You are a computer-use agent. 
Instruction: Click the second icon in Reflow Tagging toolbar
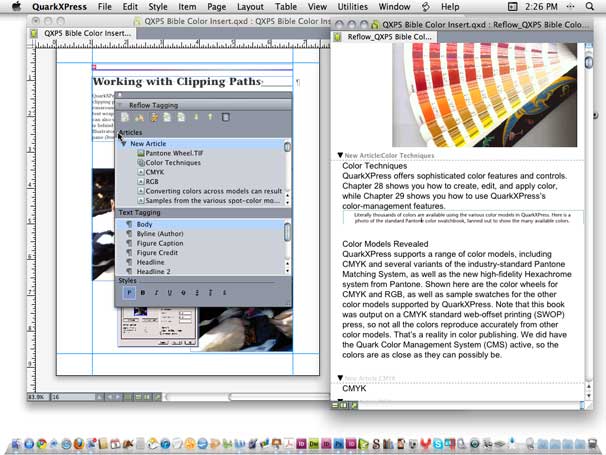pyautogui.click(x=139, y=117)
